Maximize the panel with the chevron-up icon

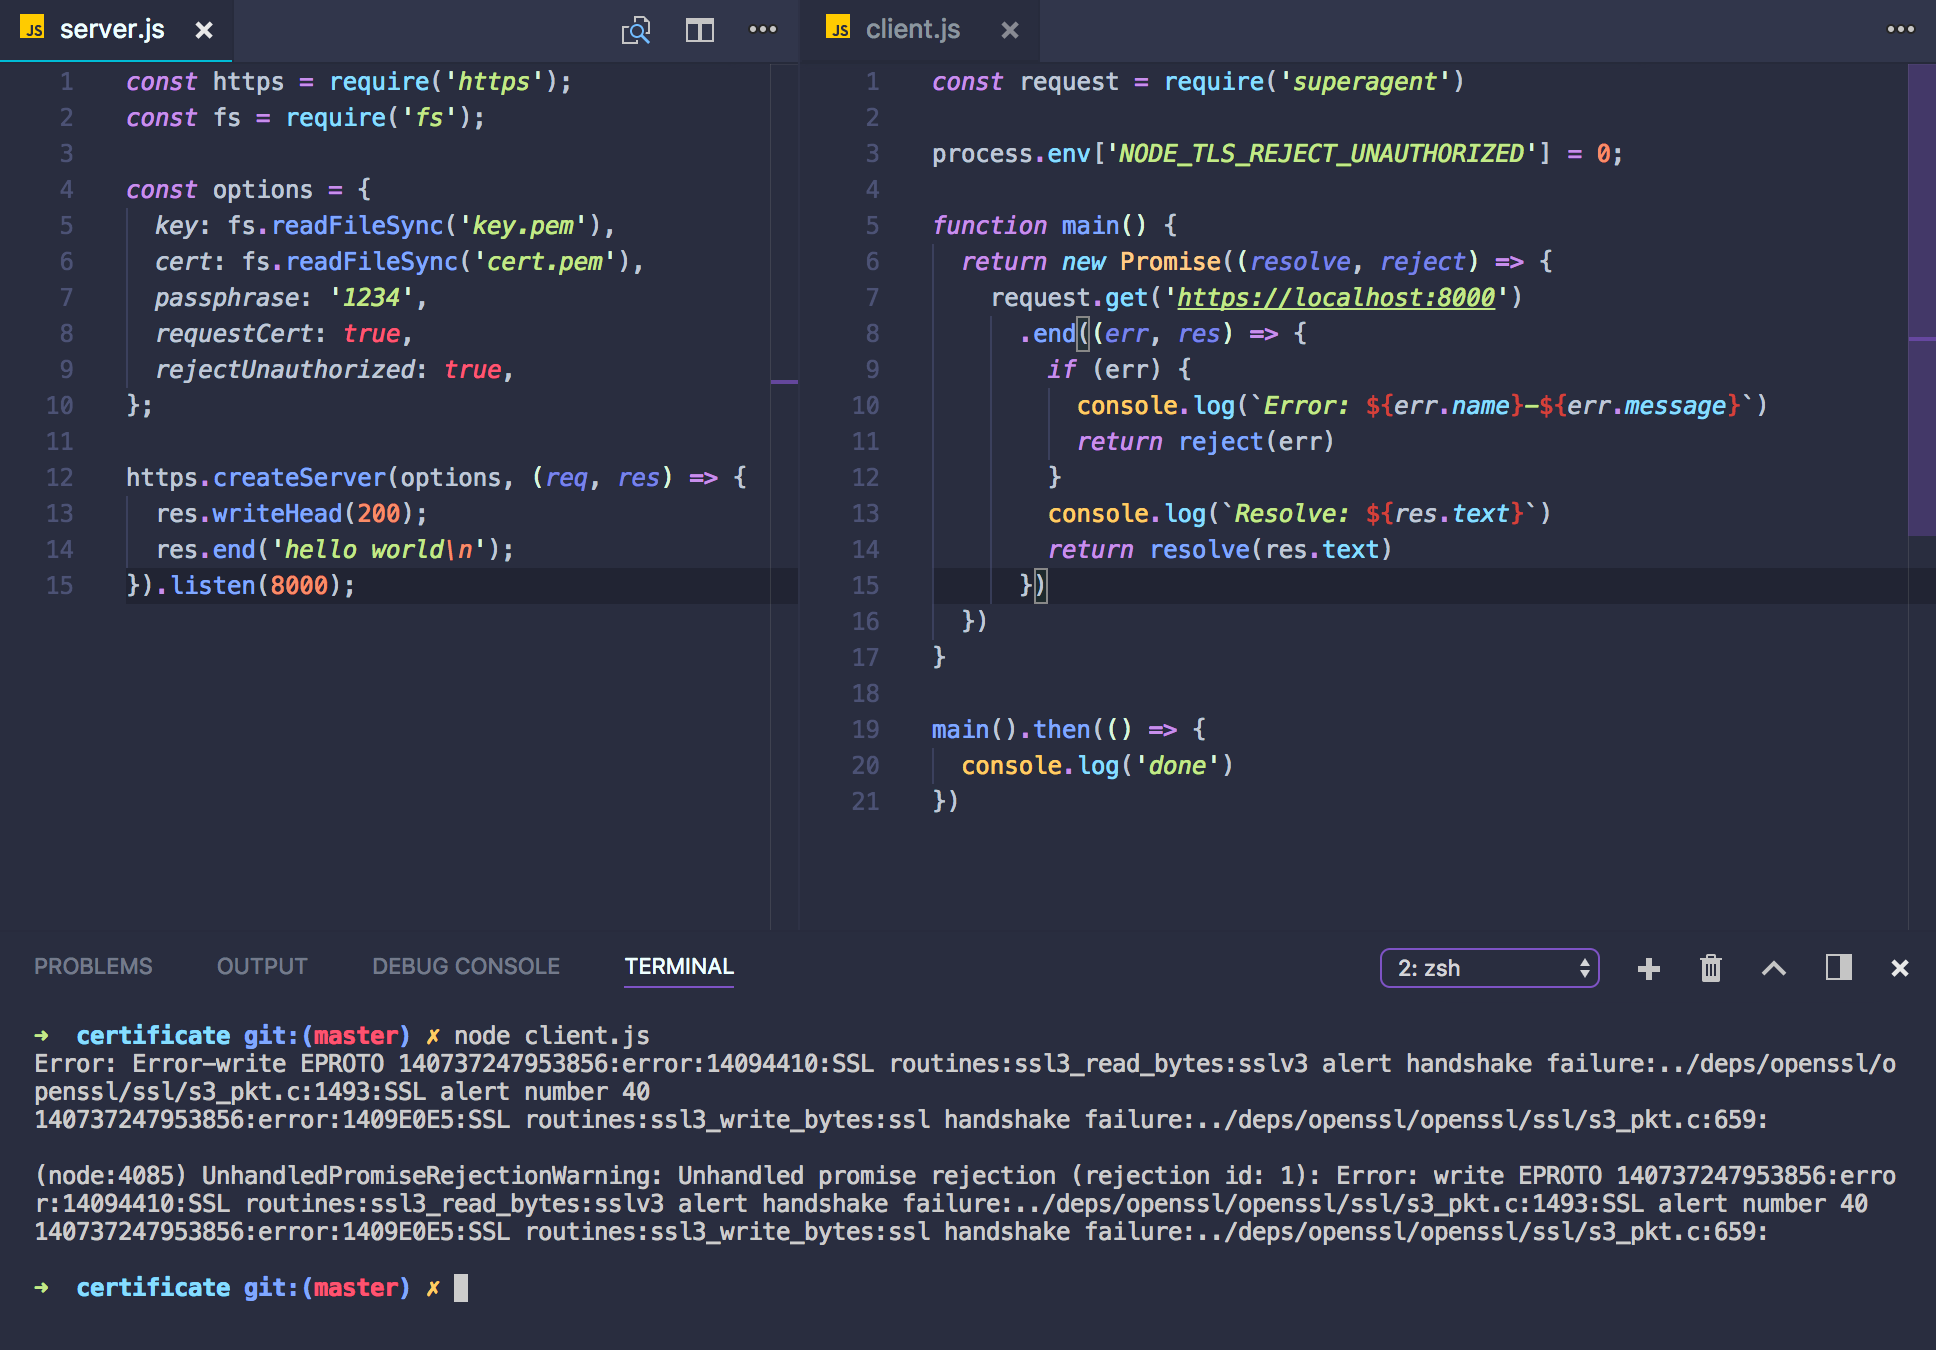[x=1773, y=968]
